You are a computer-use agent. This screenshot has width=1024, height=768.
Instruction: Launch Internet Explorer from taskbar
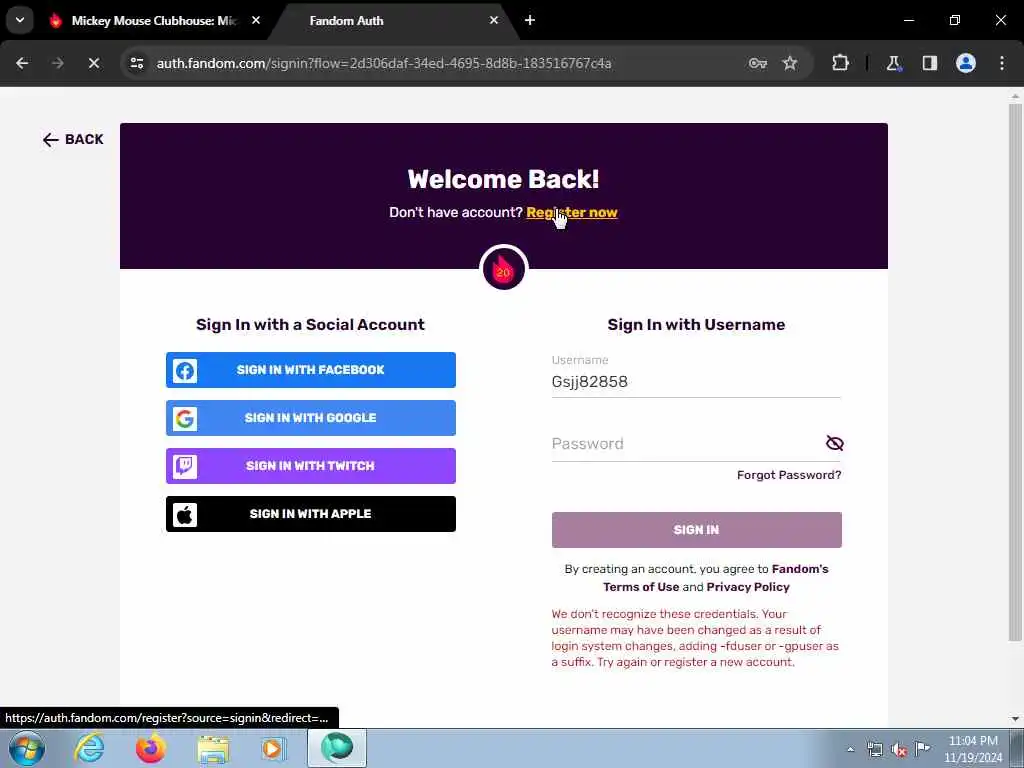click(89, 748)
